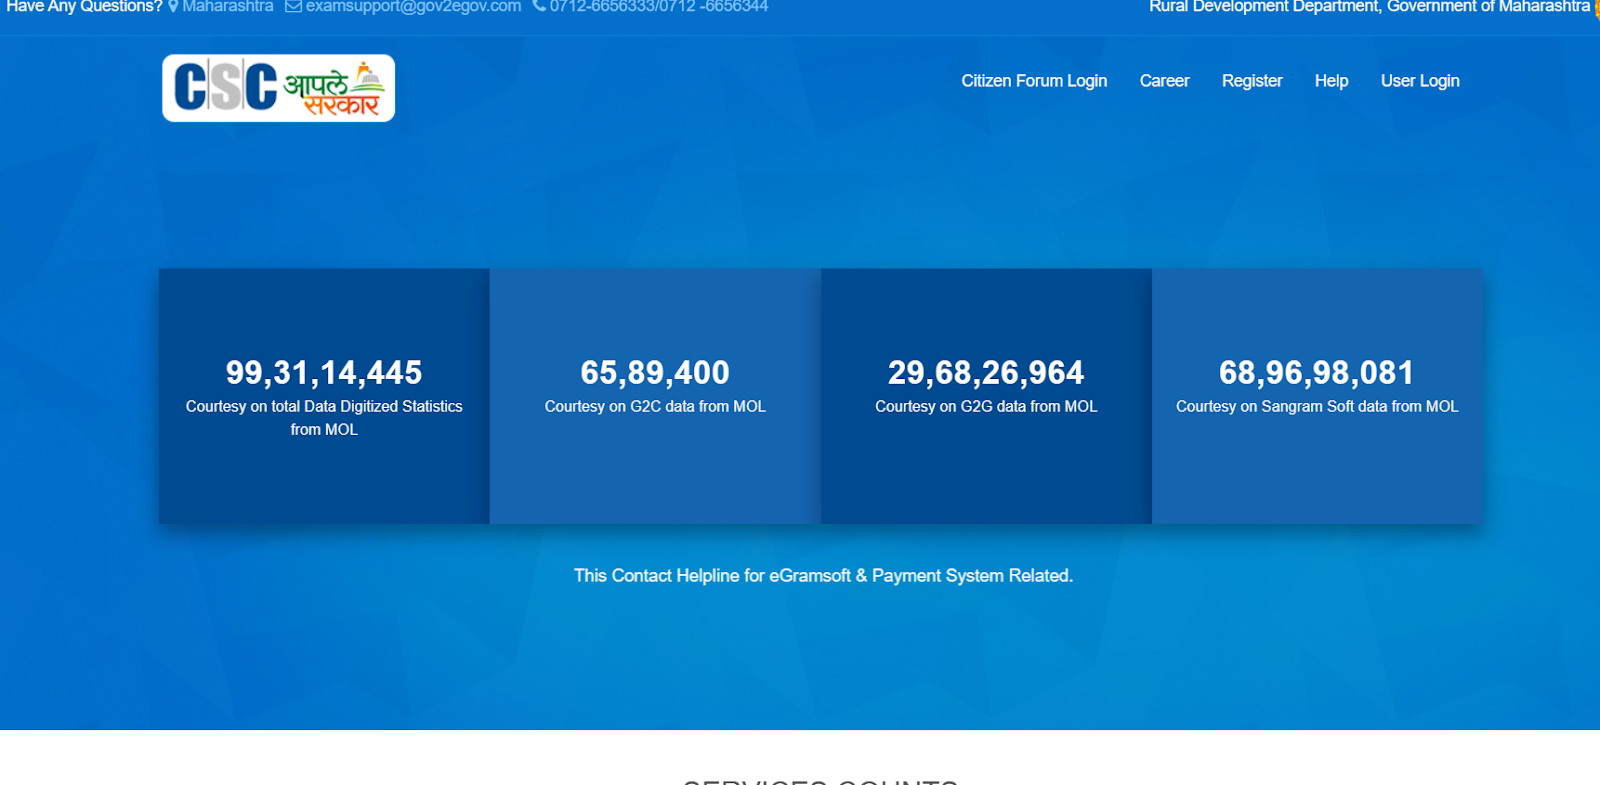Screen dimensions: 1600x785
Task: Click the envelope icon beside the email address
Action: click(293, 6)
